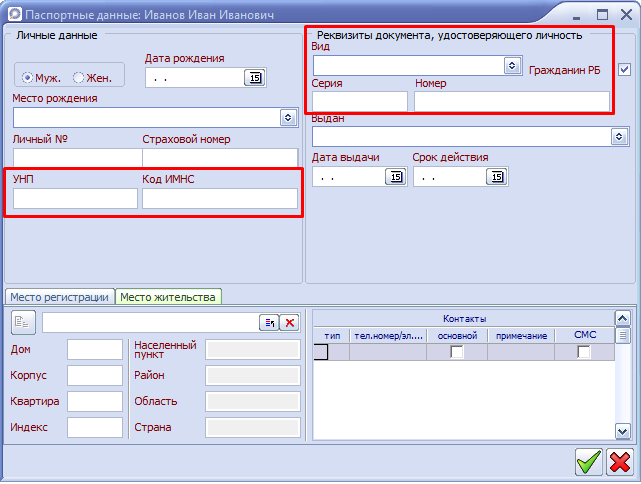Check the СМС checkbox in contacts
641x484 pixels.
(584, 352)
